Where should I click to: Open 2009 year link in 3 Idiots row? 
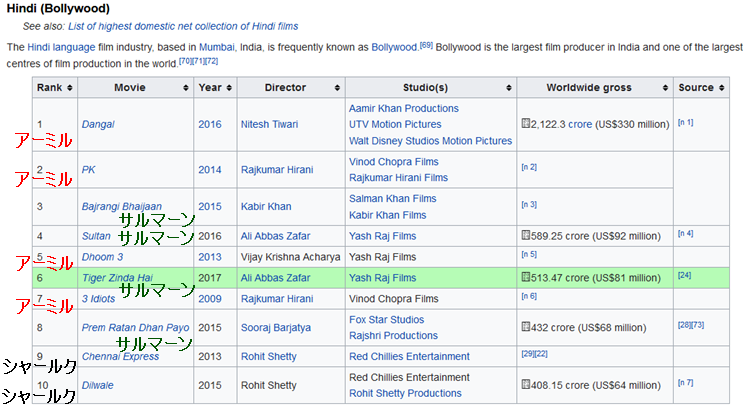coord(210,299)
